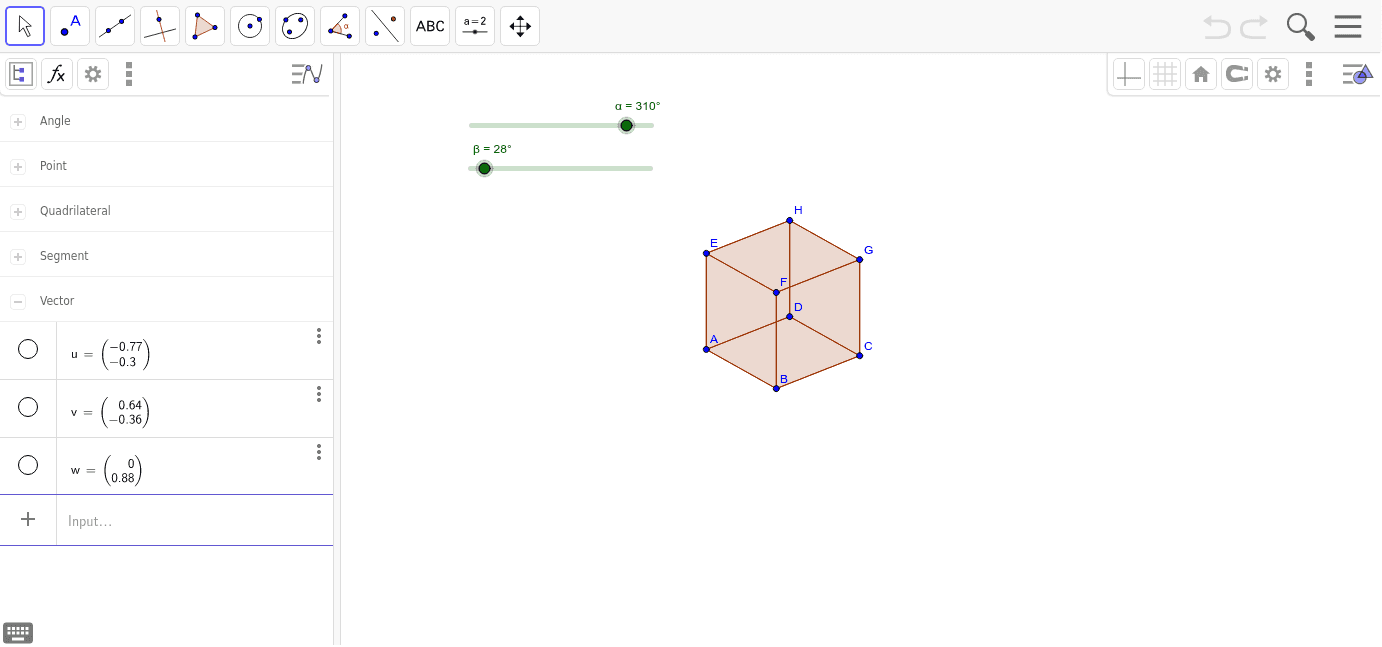The height and width of the screenshot is (647, 1382).
Task: Open the ABC text tool
Action: [x=429, y=25]
